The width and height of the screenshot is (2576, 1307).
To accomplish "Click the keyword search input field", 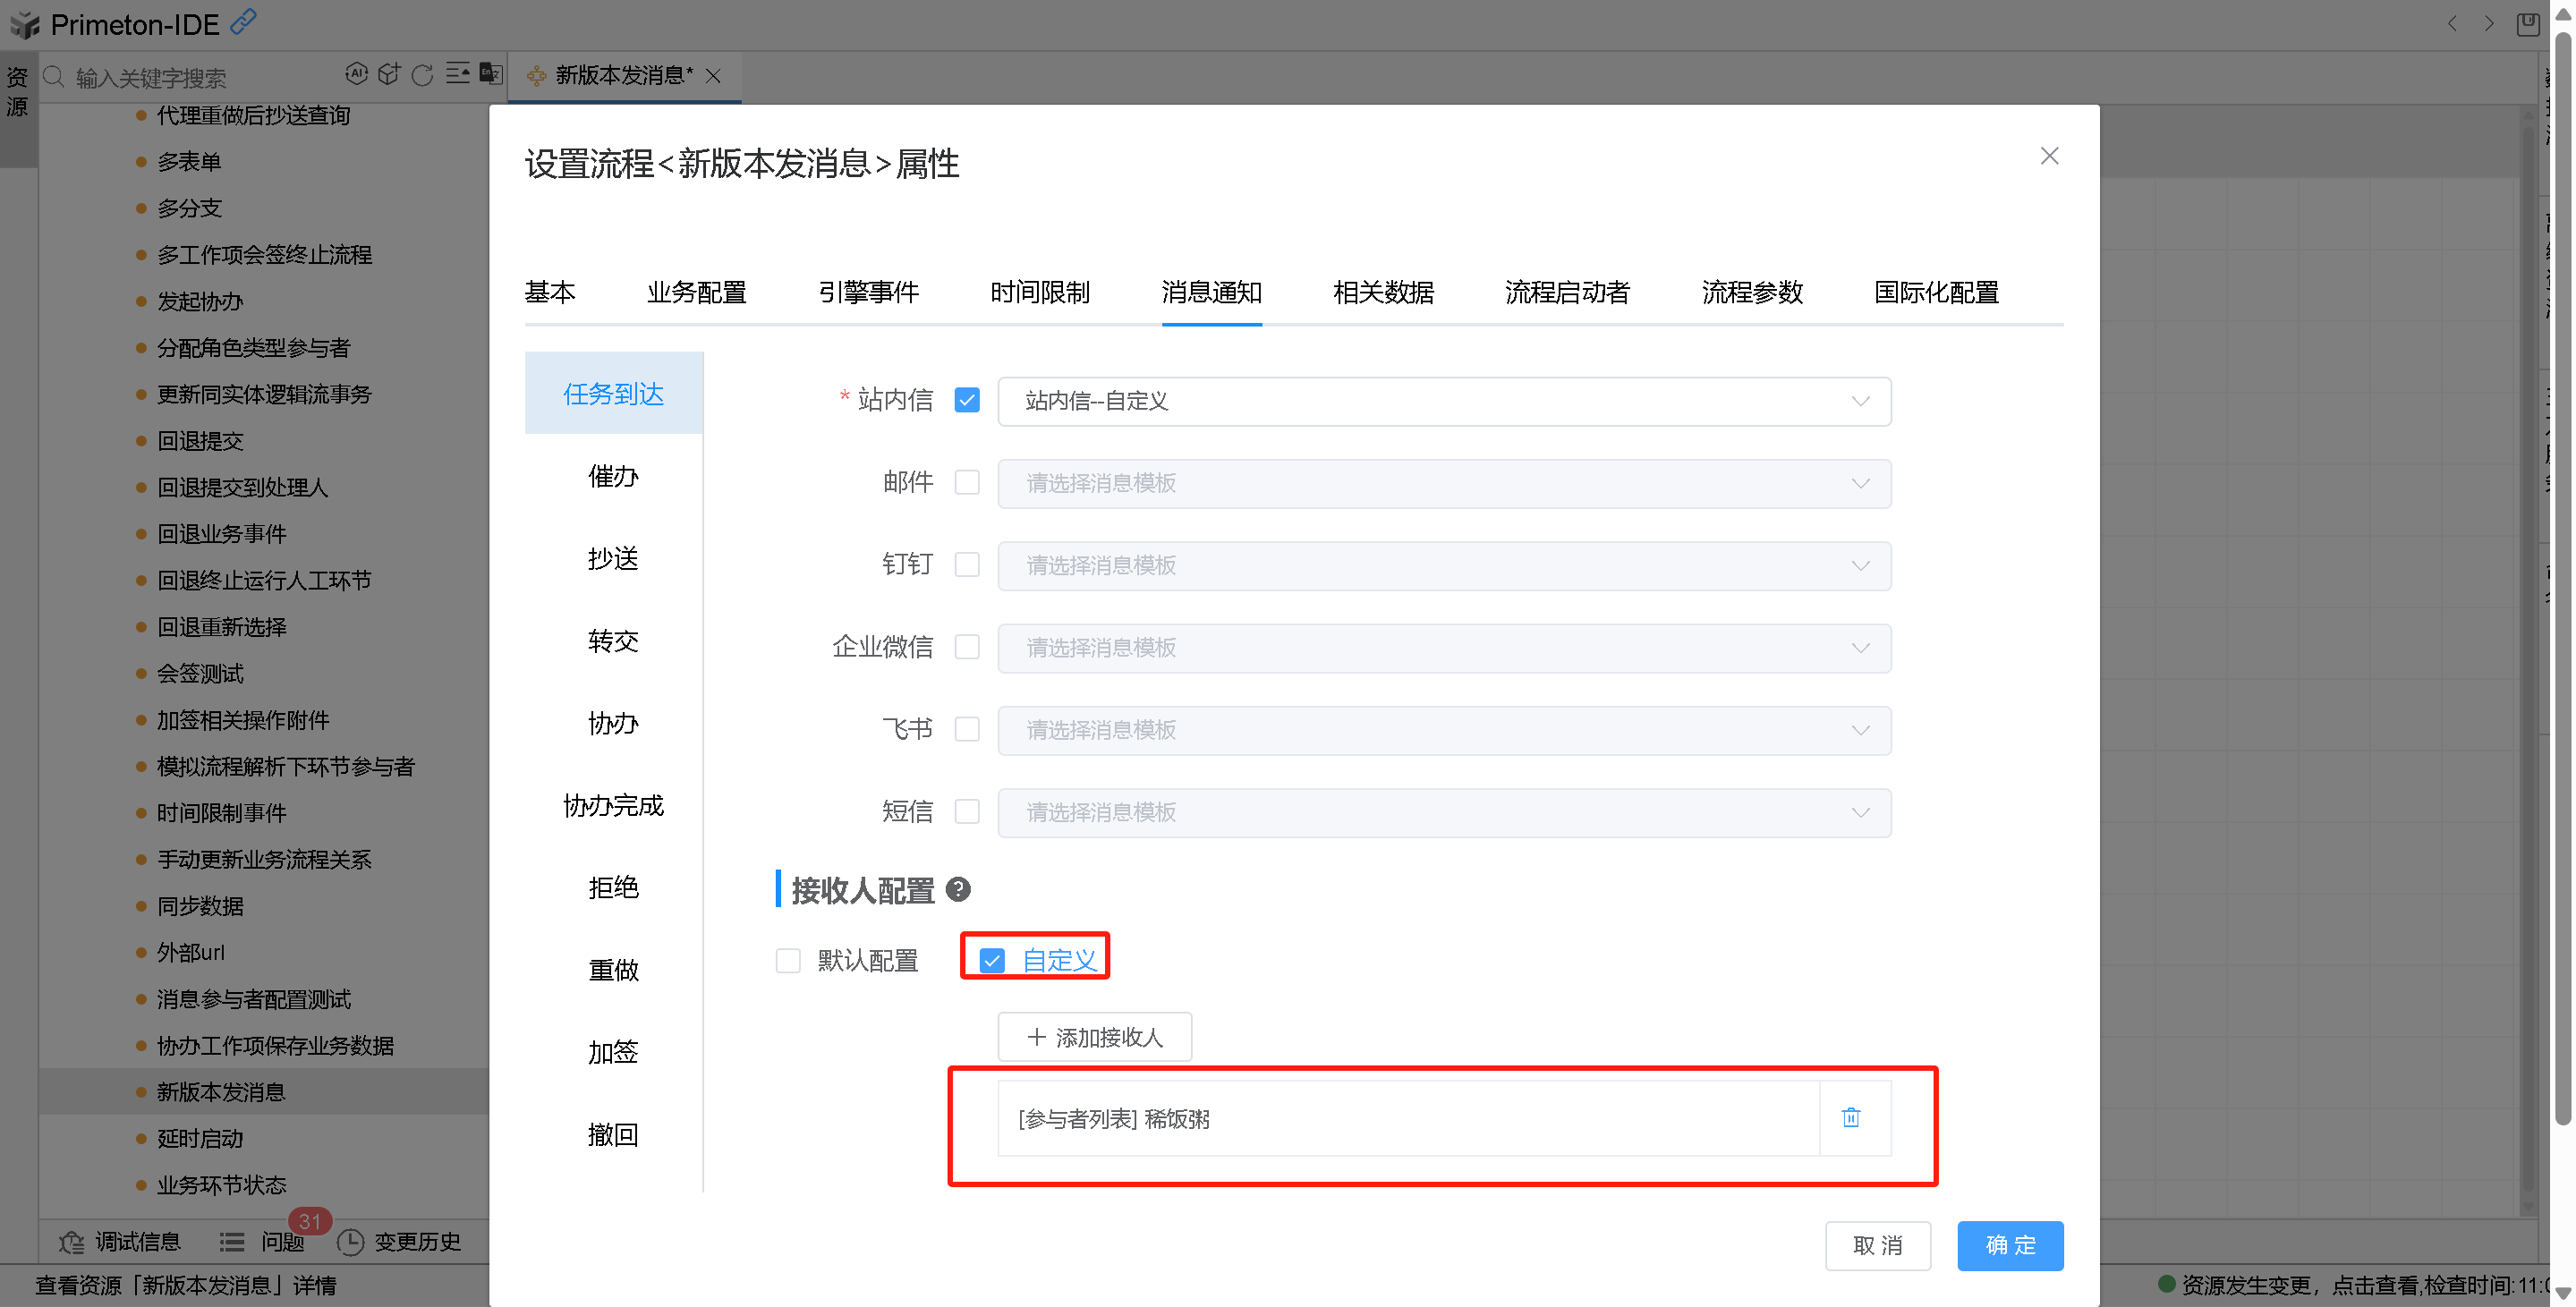I will tap(200, 77).
